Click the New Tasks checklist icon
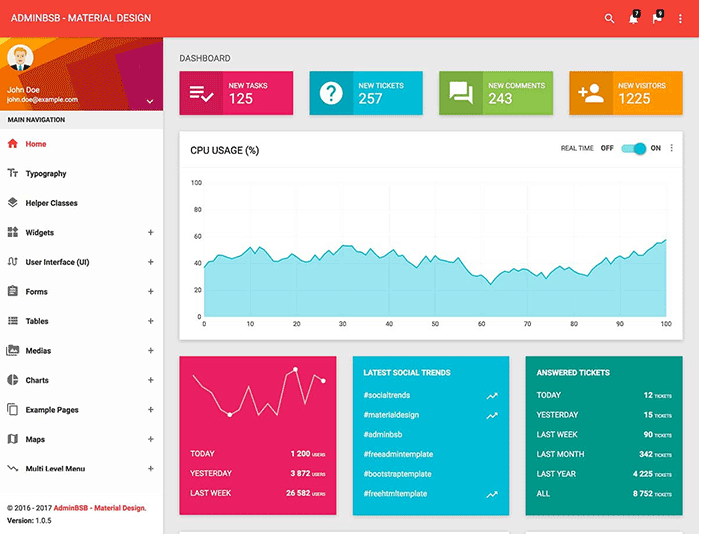701x534 pixels. coord(201,93)
